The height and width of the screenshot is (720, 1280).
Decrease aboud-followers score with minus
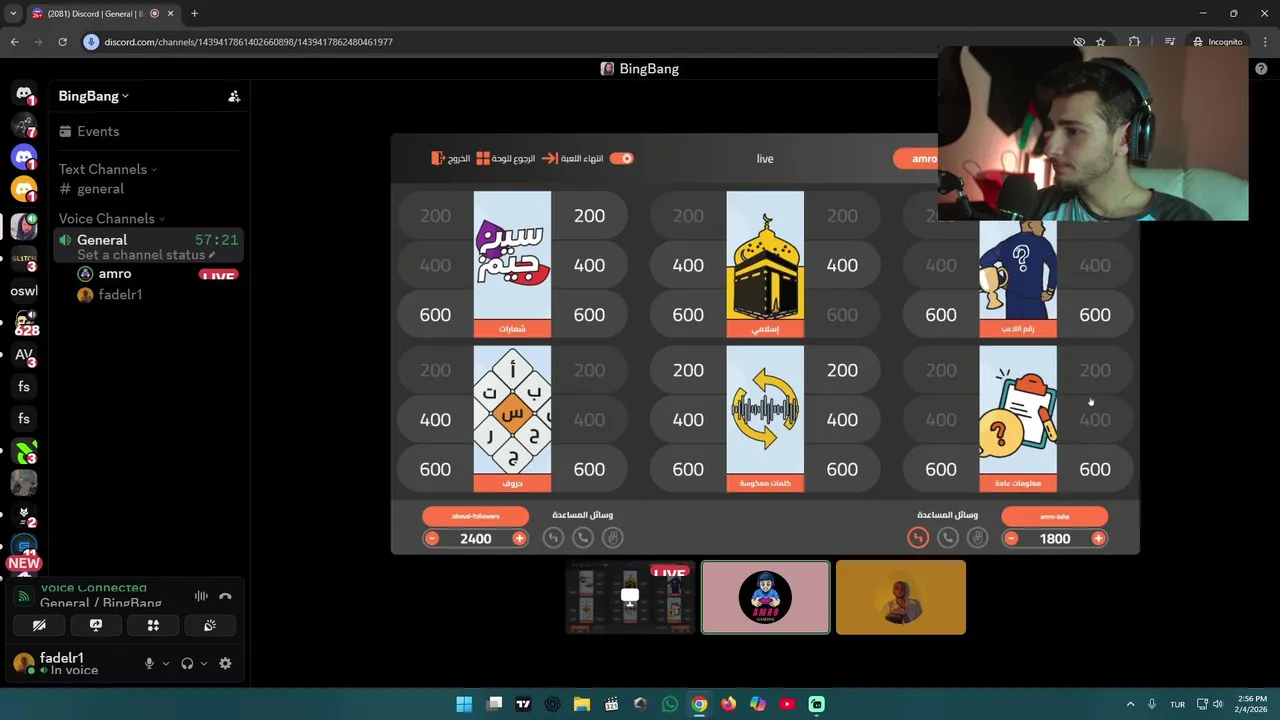pos(432,539)
